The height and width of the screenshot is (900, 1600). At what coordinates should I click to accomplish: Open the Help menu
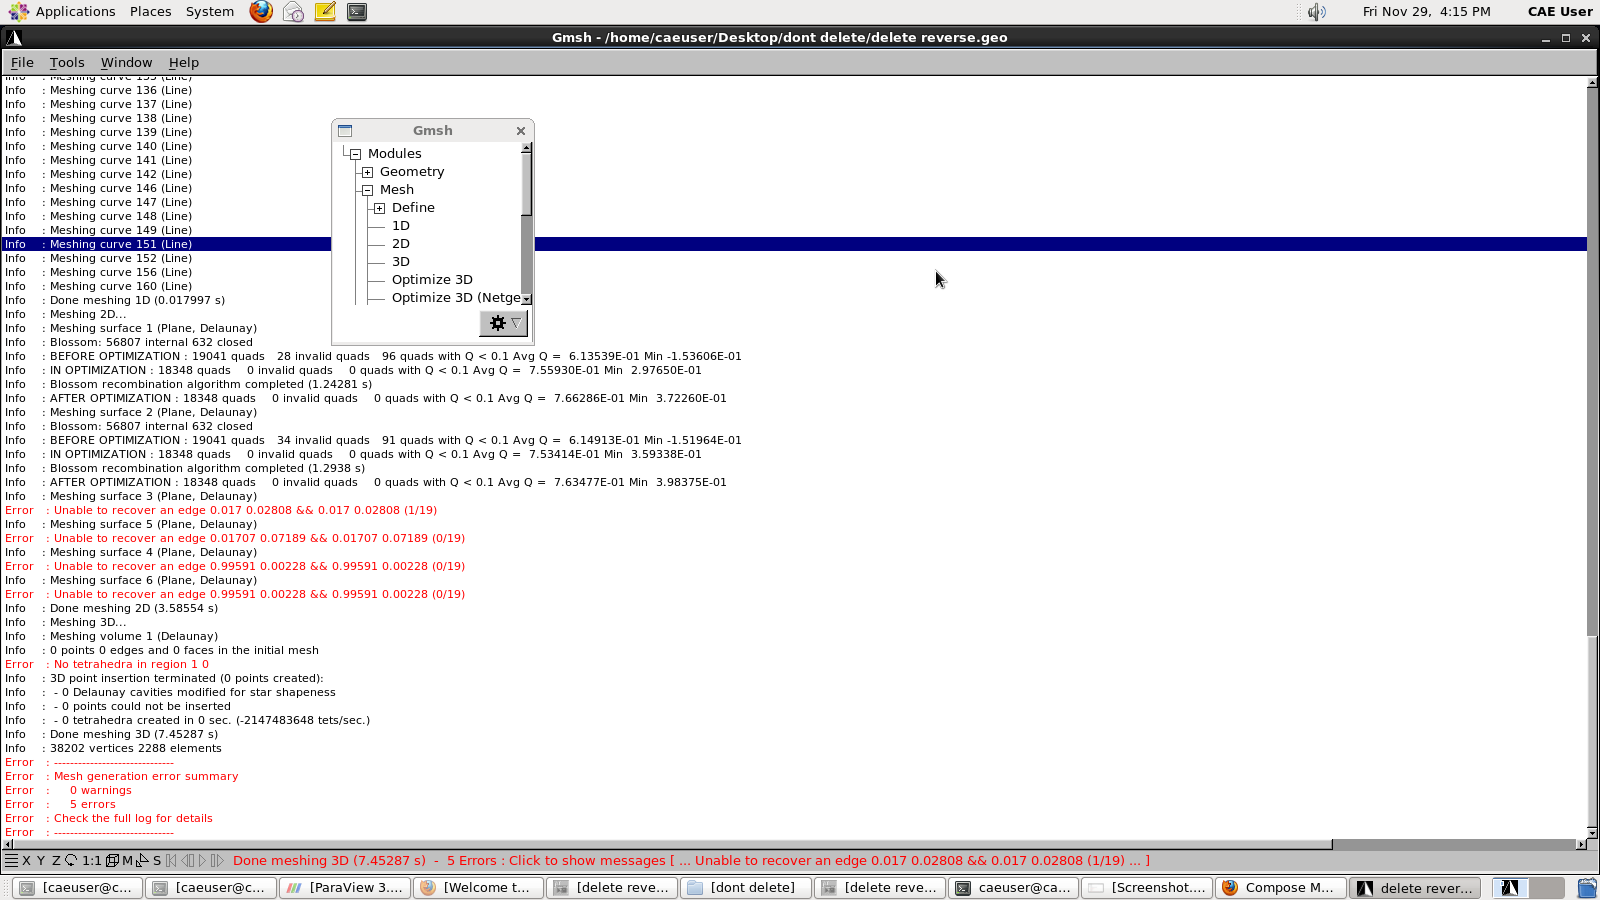pos(184,62)
